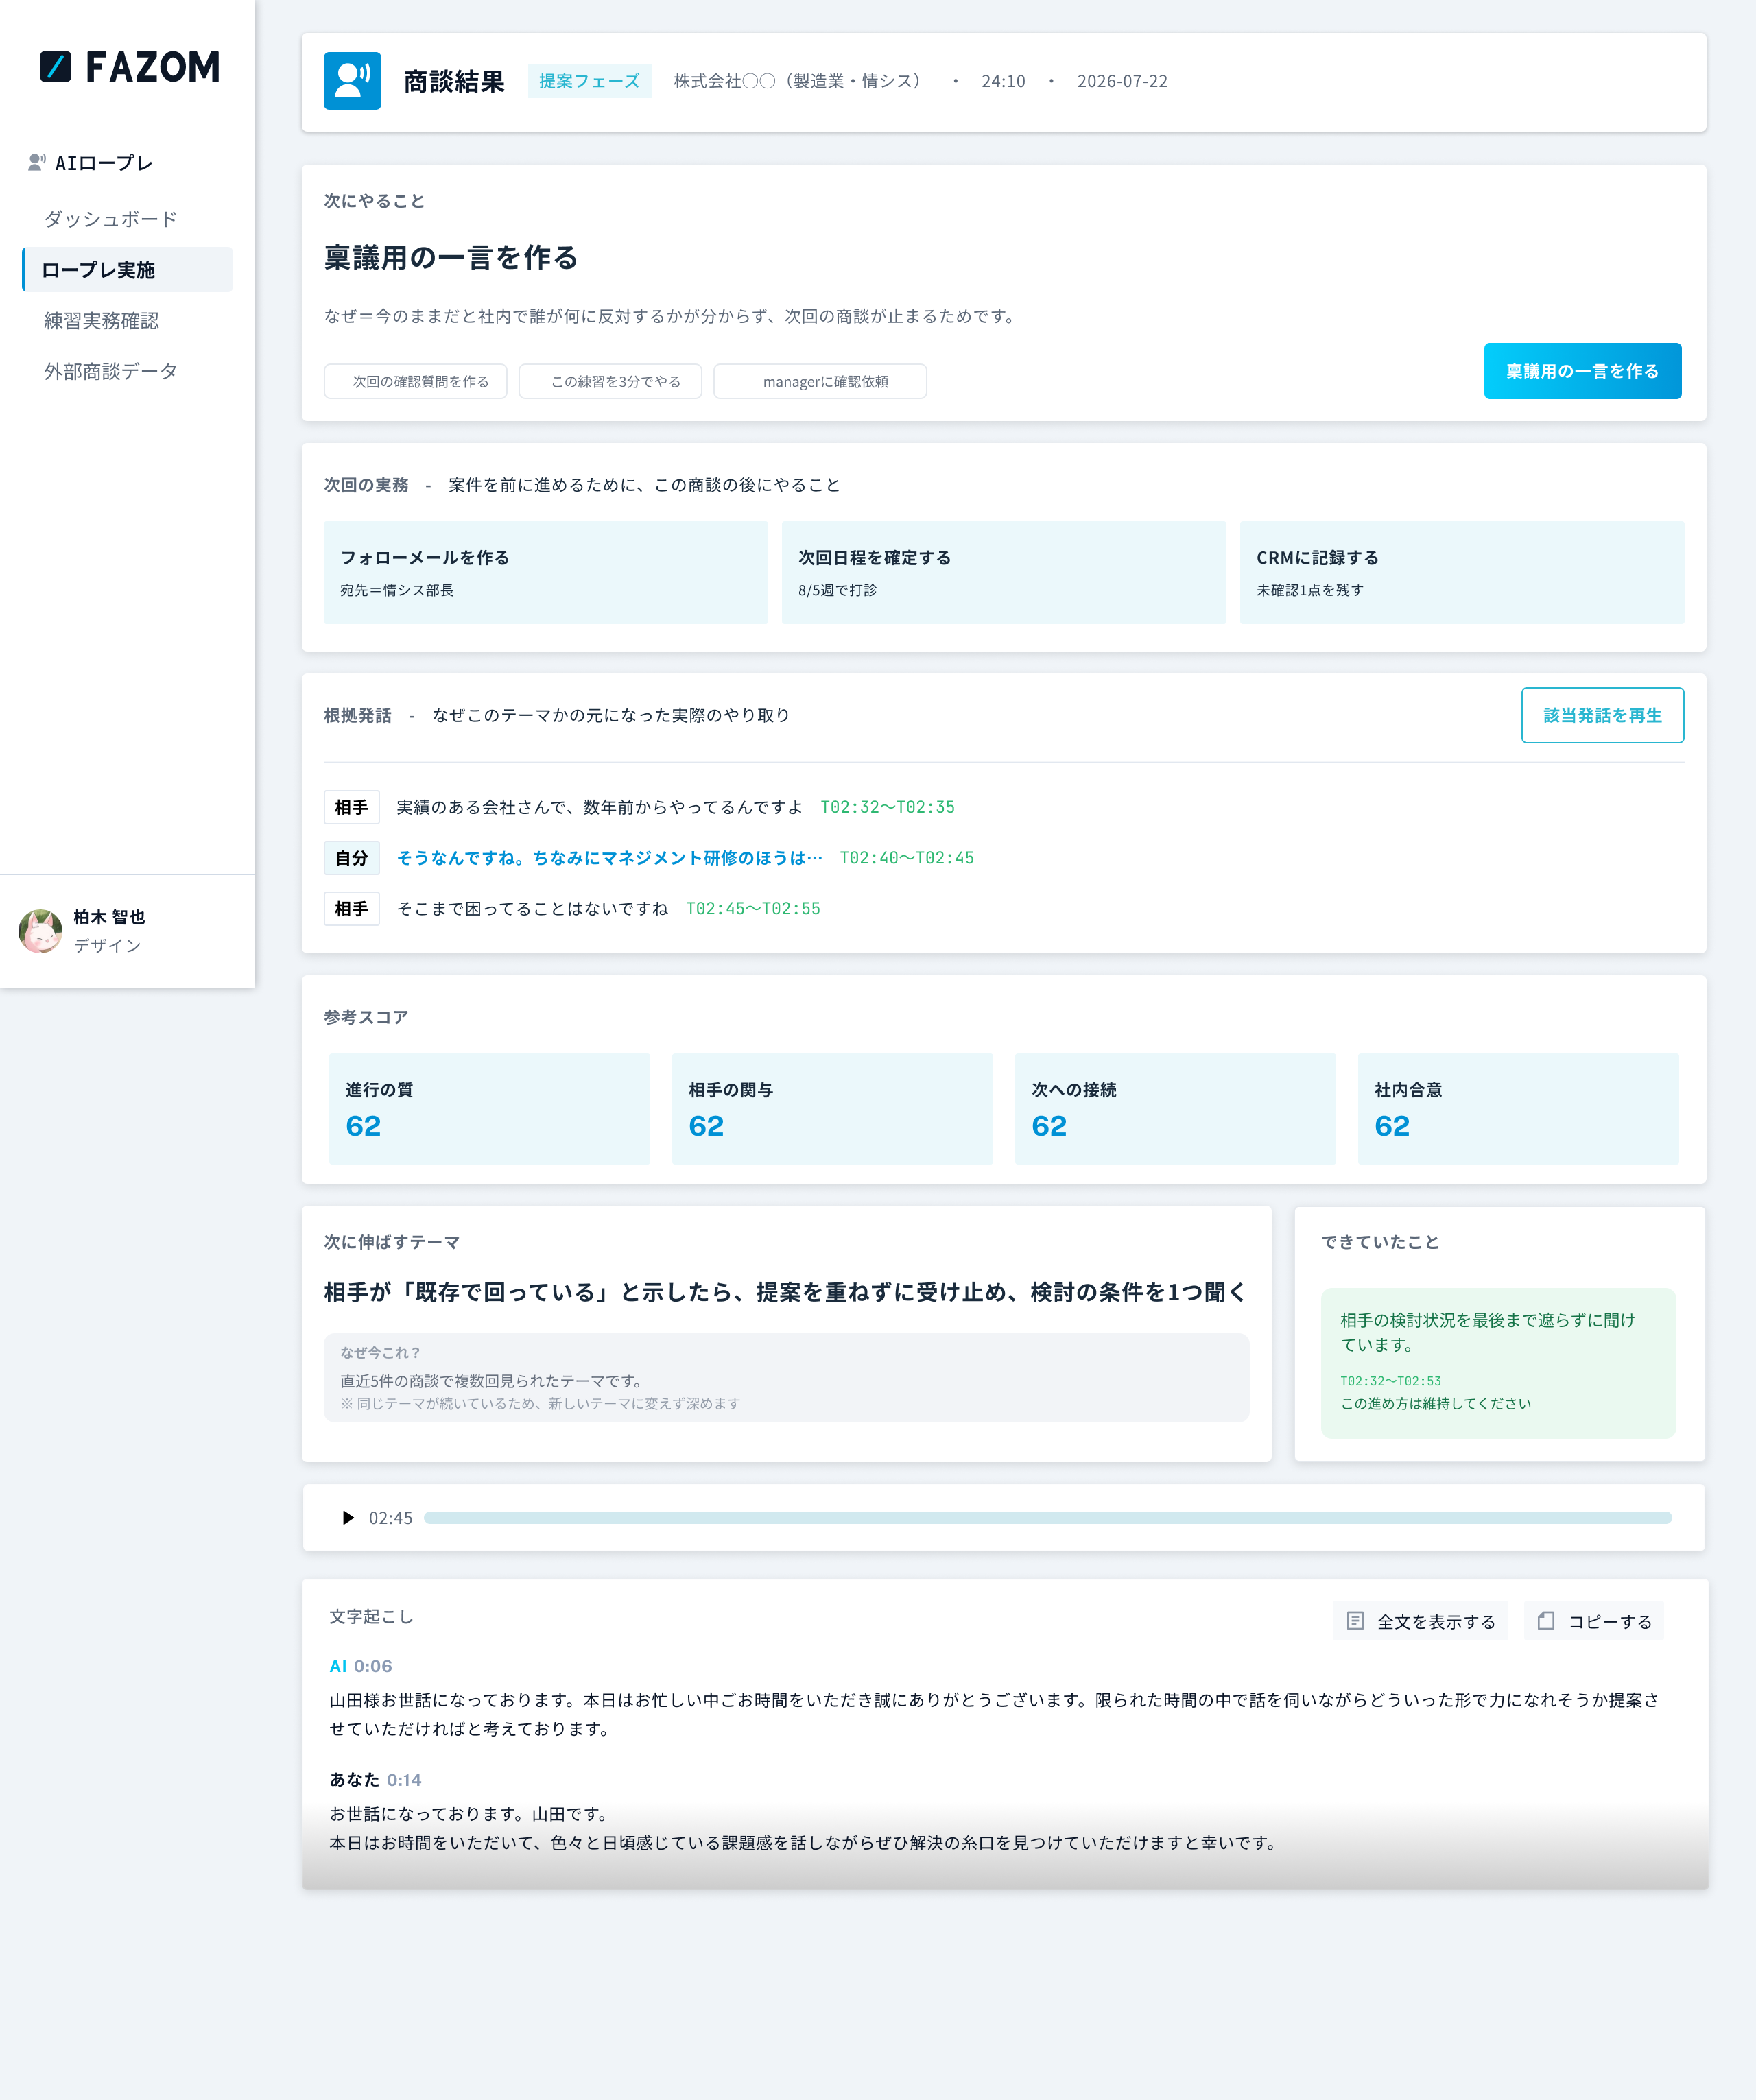Click the blue 商談結果 speaker icon

click(x=352, y=81)
